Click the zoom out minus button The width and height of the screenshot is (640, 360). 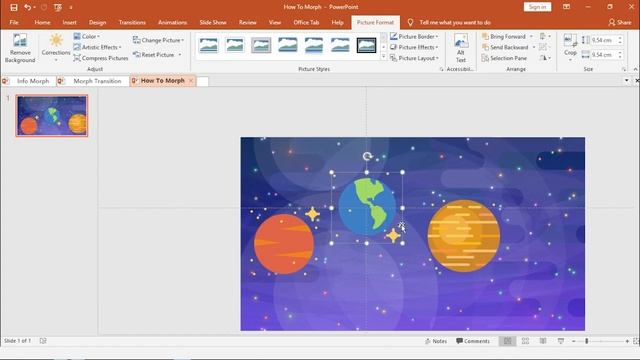click(573, 341)
